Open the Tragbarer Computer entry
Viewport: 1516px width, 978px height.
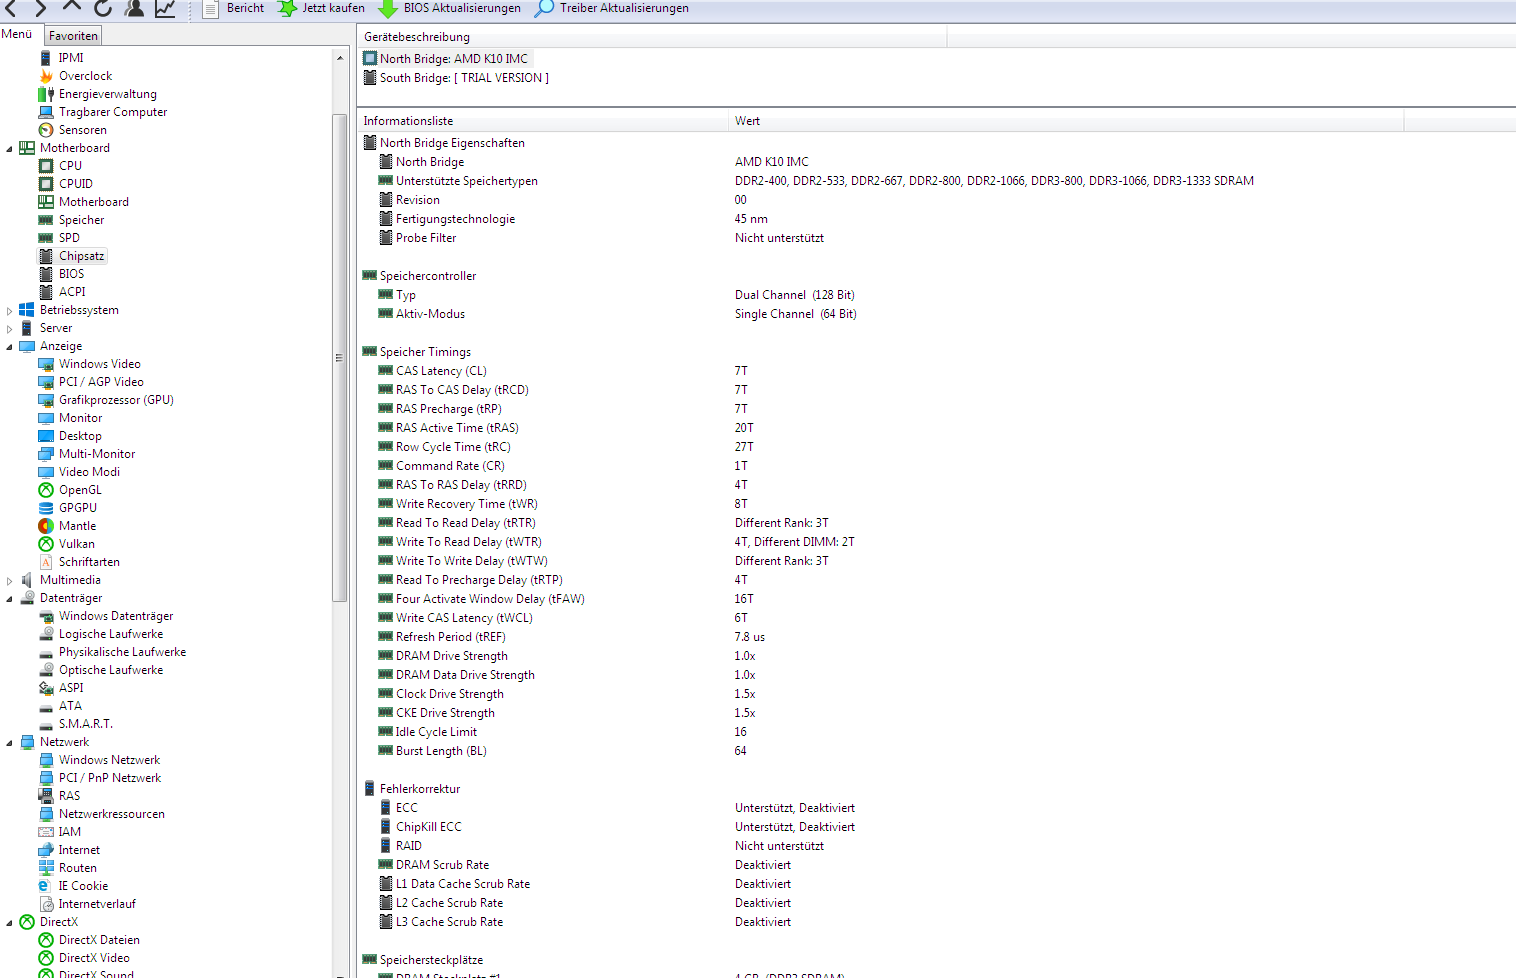tap(112, 112)
